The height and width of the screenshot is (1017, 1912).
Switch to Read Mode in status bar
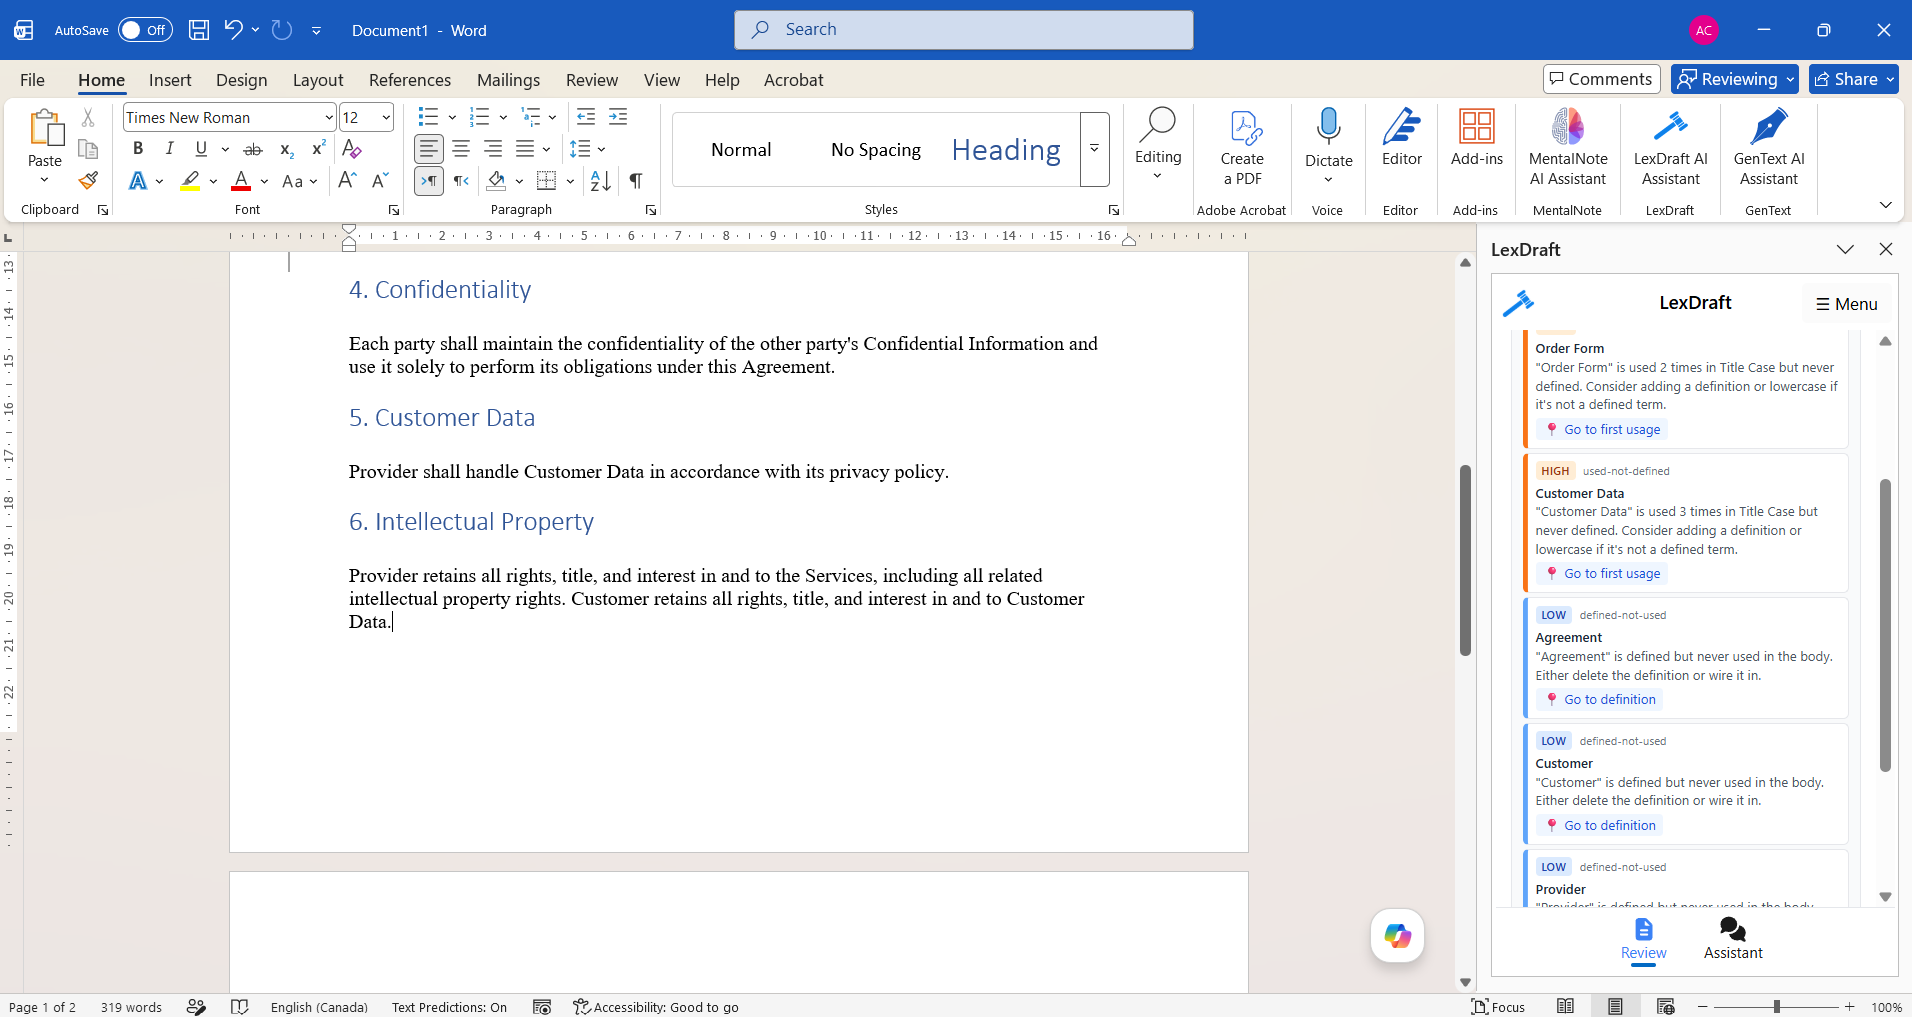(x=1566, y=1006)
